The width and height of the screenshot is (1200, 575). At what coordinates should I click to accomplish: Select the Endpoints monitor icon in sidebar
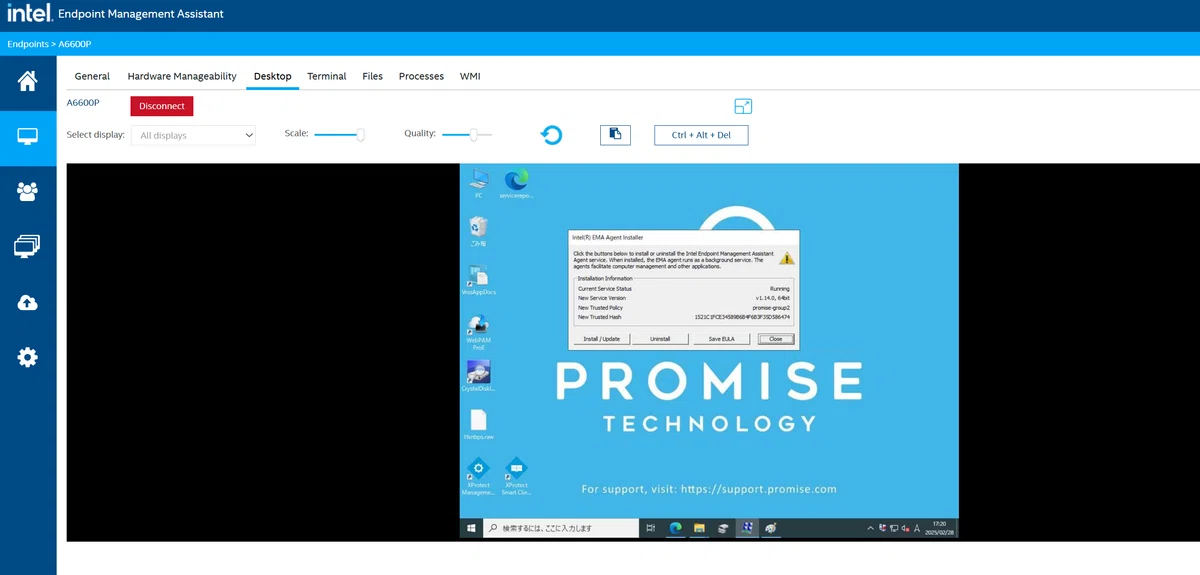[28, 136]
